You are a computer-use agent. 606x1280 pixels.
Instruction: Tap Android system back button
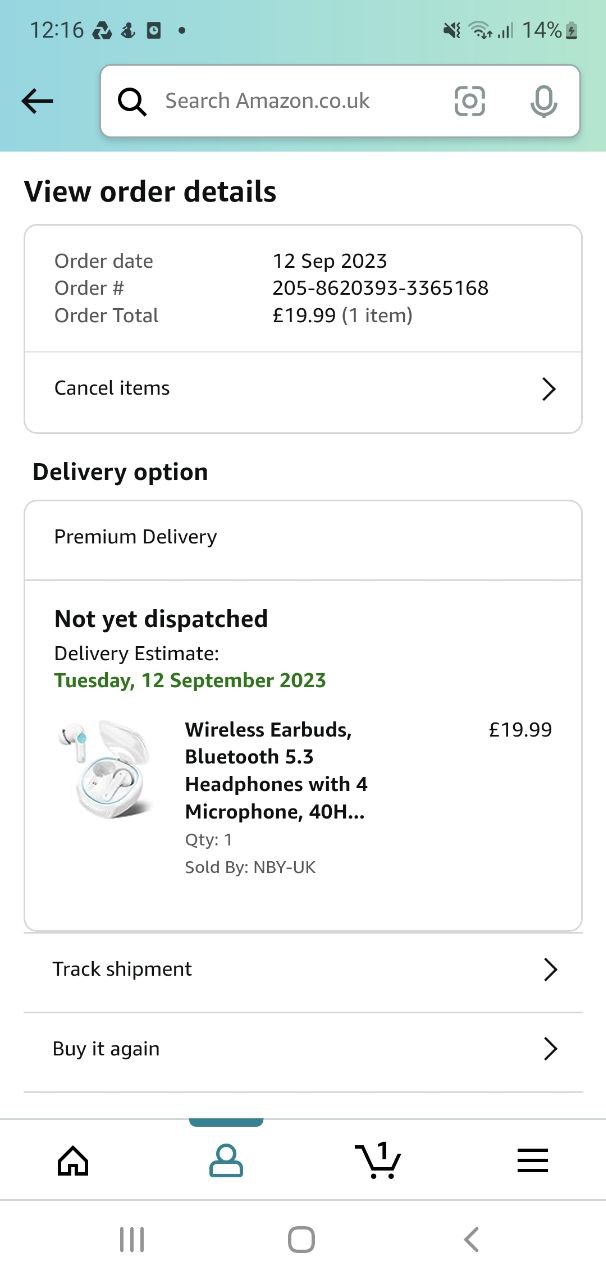[471, 1240]
